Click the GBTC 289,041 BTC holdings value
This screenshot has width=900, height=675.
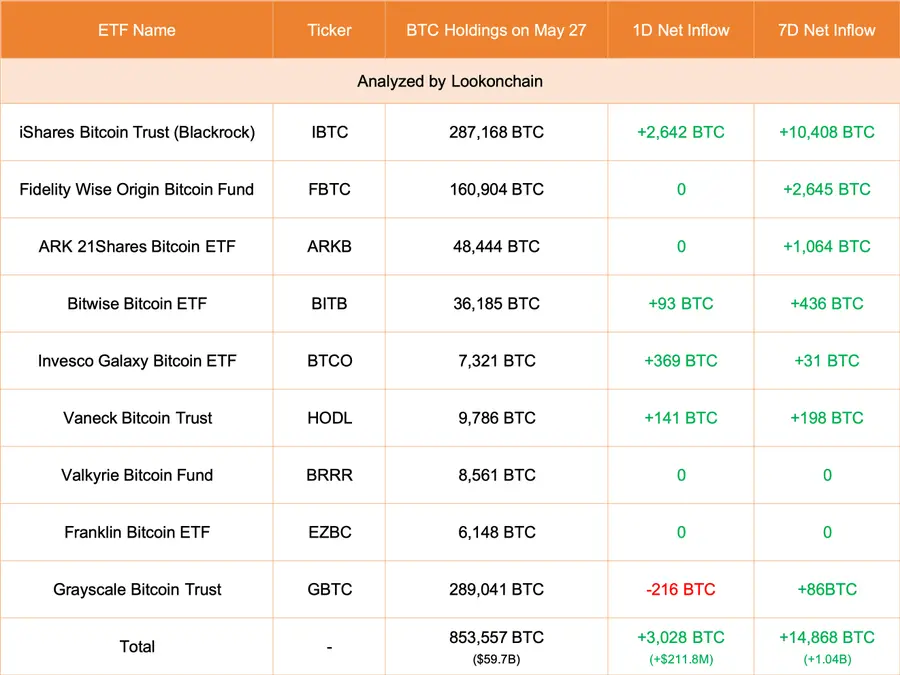(x=496, y=589)
